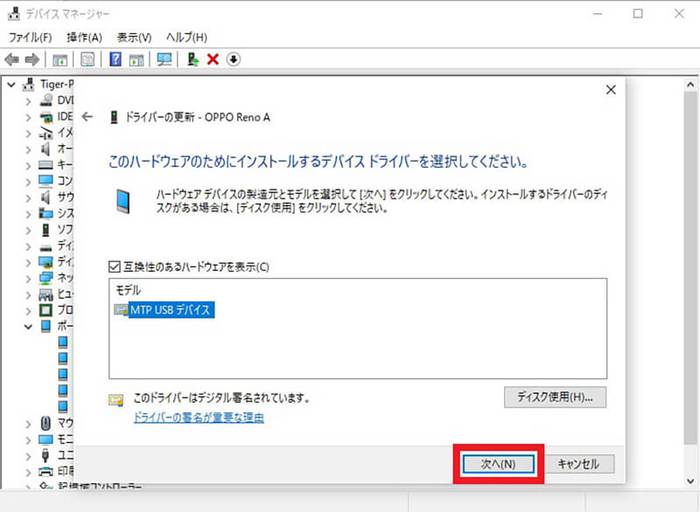
Task: Select the keyboard category icon in tree
Action: pos(46,165)
